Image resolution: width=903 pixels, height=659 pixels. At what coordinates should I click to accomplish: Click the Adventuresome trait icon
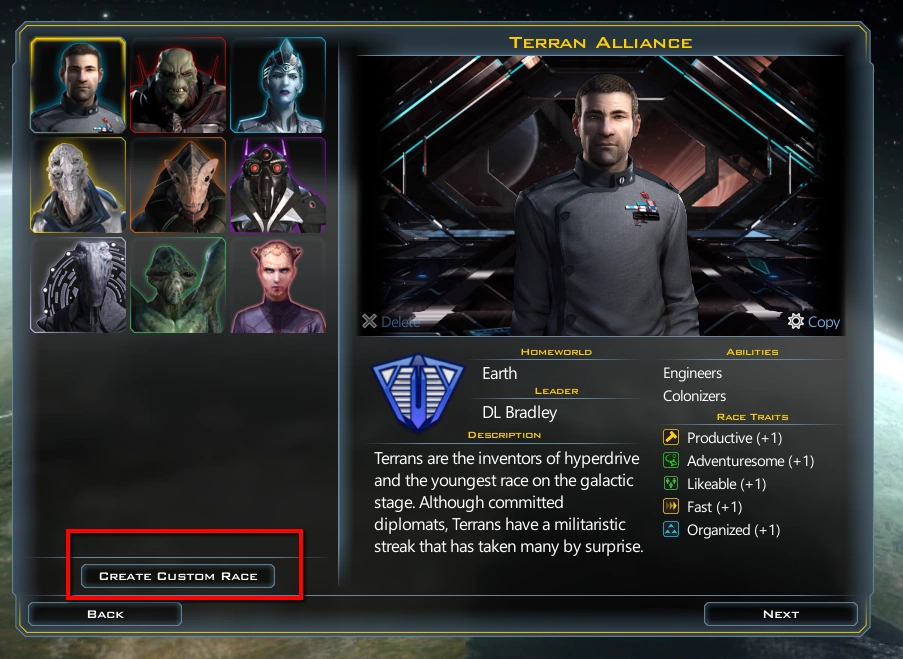pos(671,460)
